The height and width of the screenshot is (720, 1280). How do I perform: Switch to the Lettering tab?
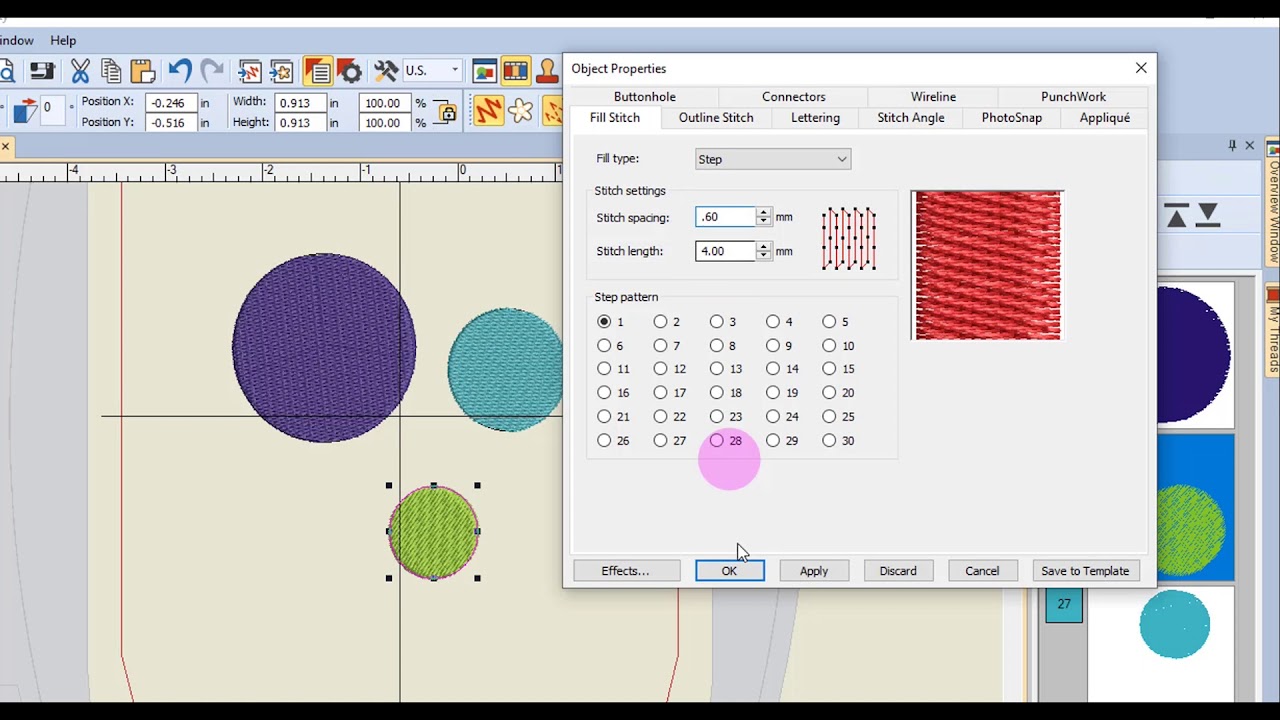815,118
